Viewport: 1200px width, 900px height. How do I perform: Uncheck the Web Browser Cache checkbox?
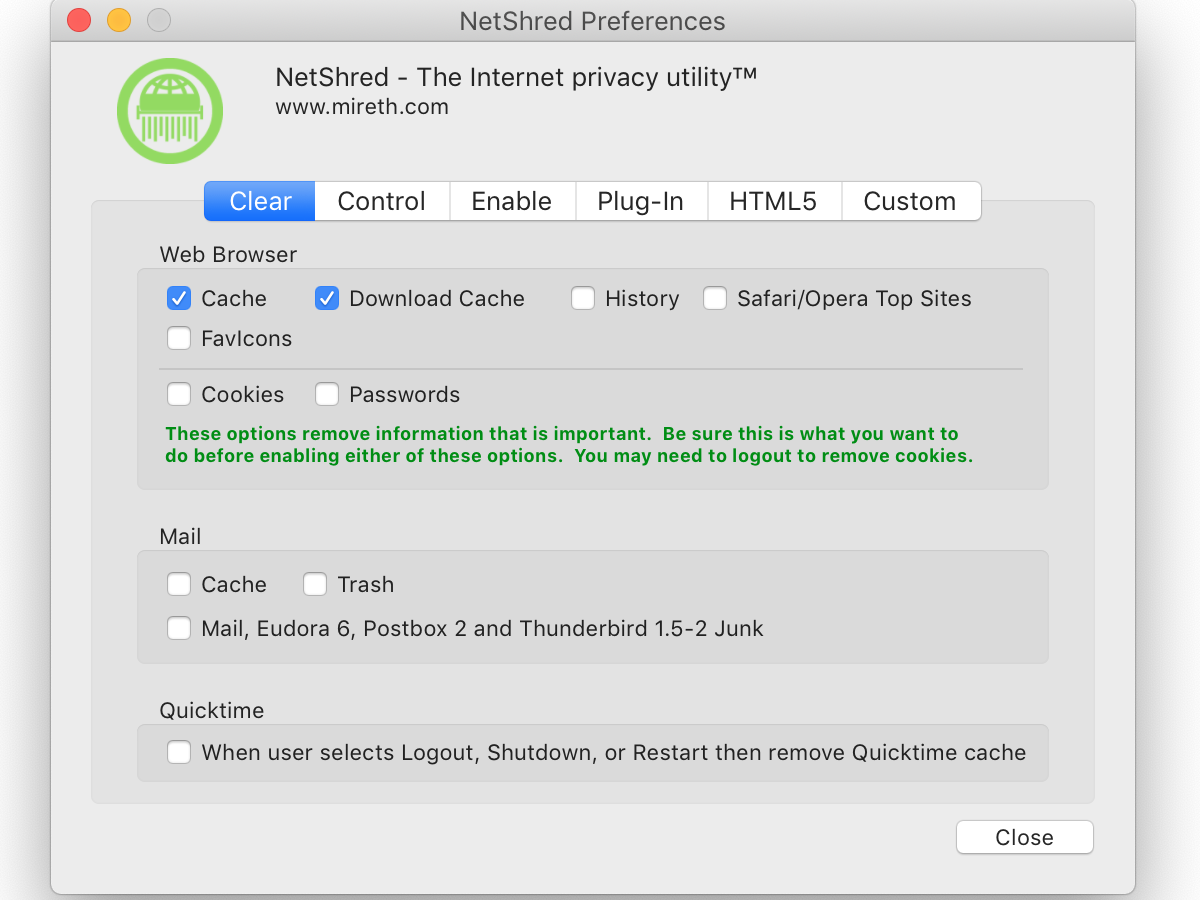[179, 298]
